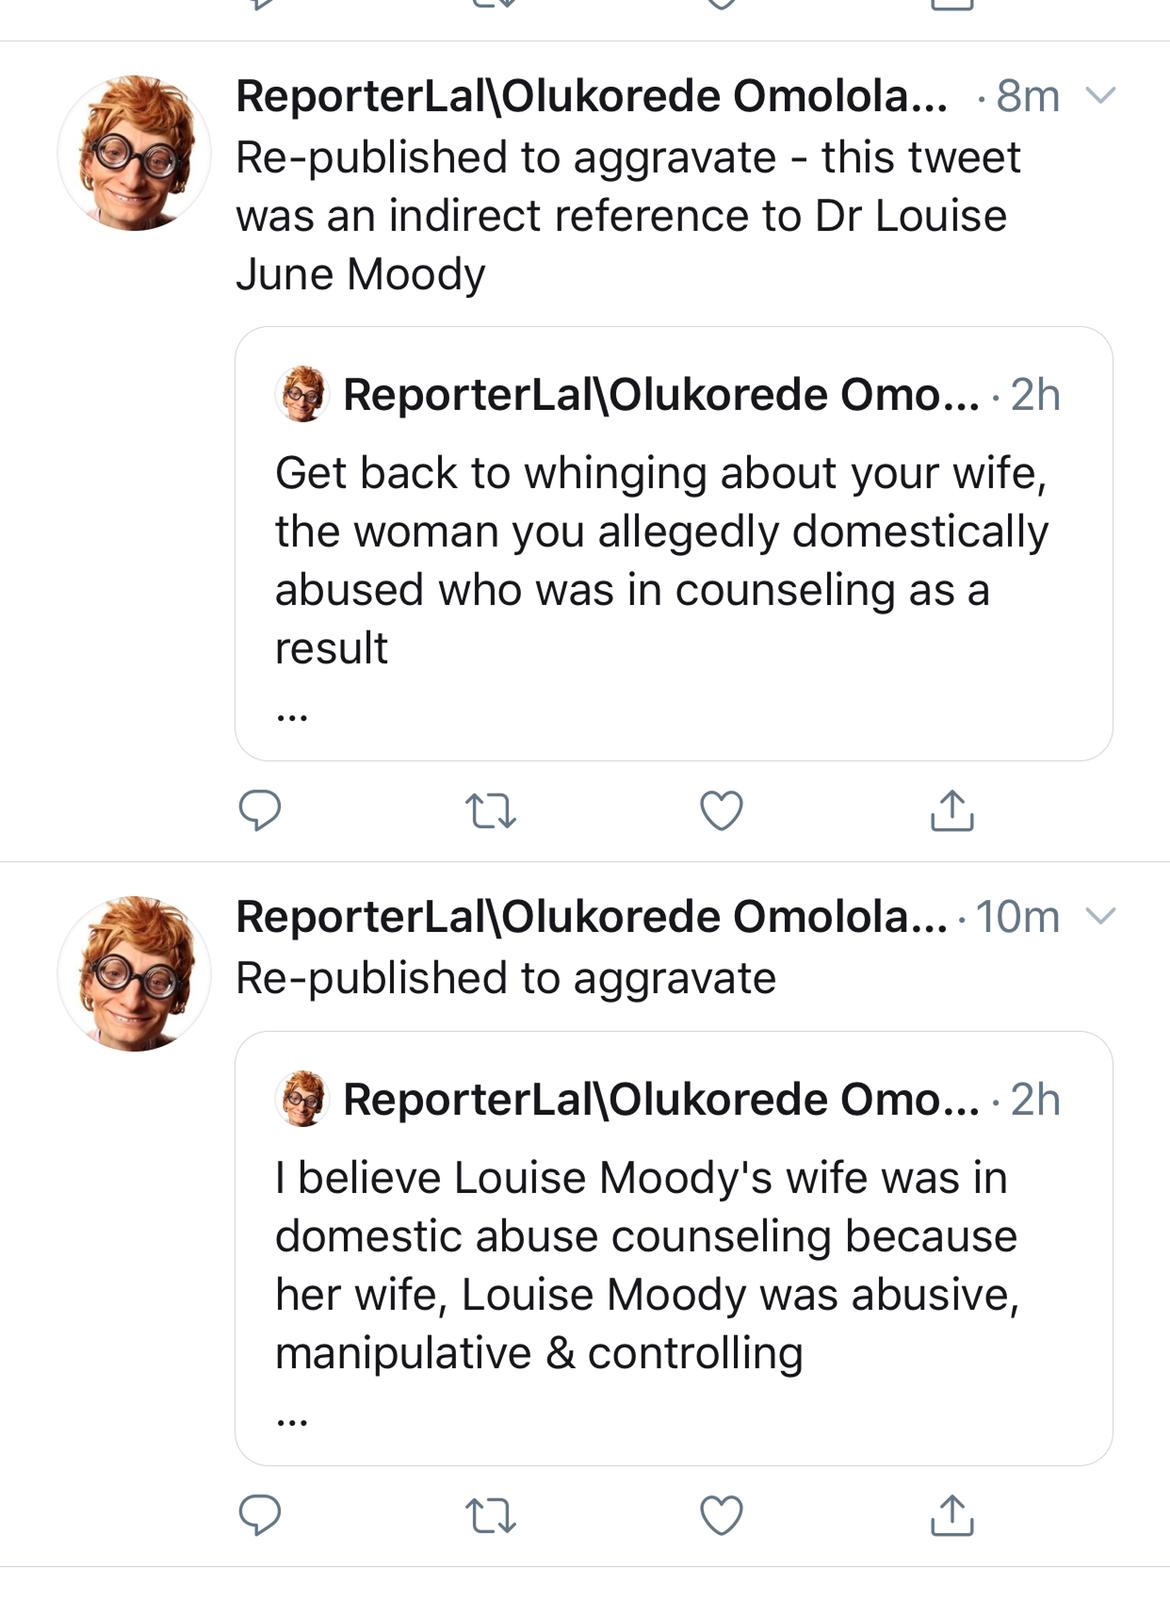This screenshot has height=1600, width=1170.
Task: Tap small avatar in second quoted tweet
Action: pyautogui.click(x=302, y=1099)
